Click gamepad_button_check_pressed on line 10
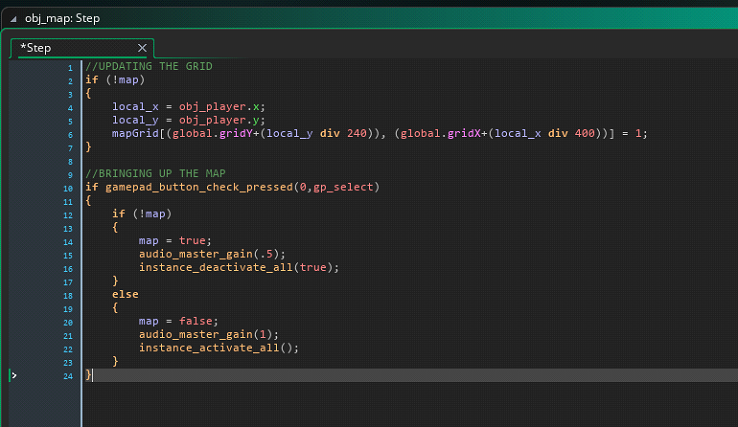This screenshot has width=738, height=427. pos(199,187)
